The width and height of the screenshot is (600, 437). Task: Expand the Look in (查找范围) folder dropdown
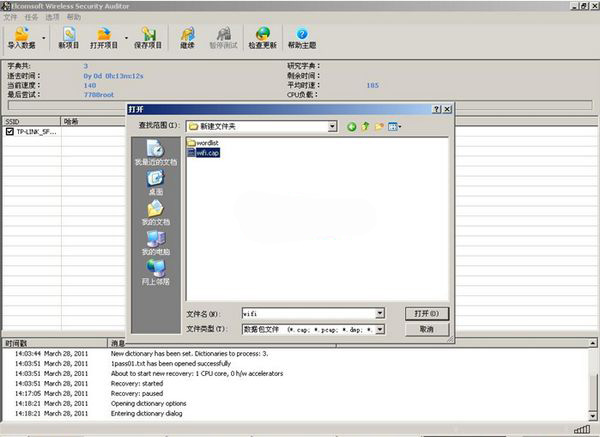331,127
